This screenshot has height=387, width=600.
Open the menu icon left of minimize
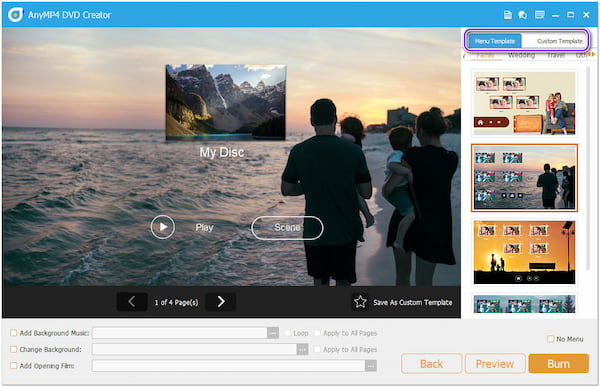pos(540,15)
